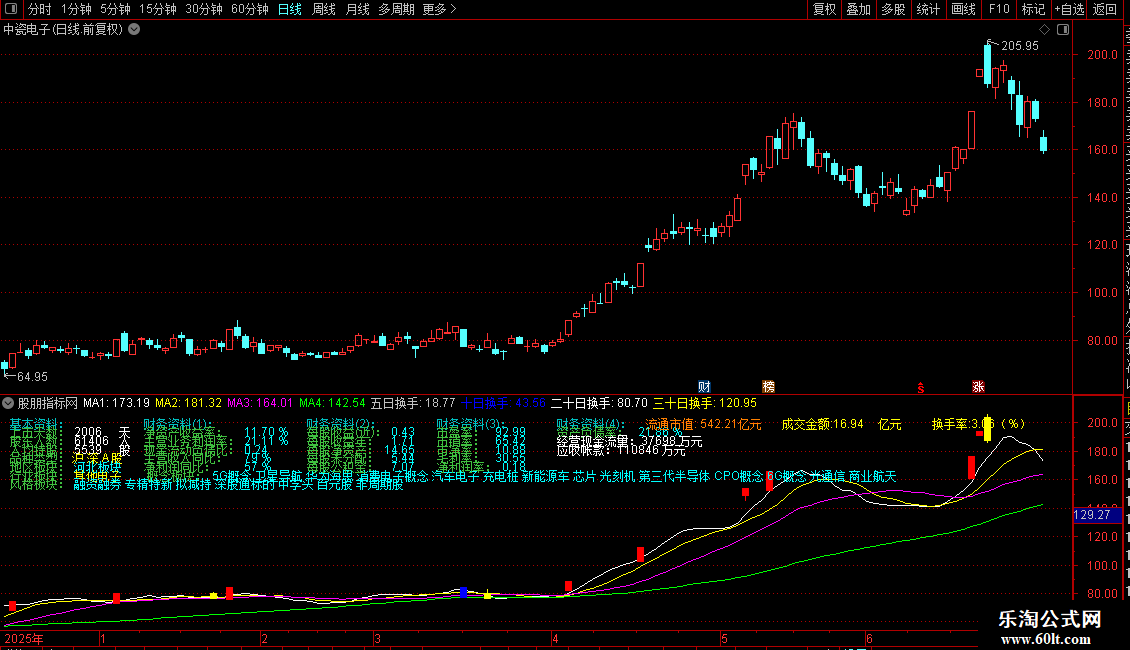Image resolution: width=1130 pixels, height=650 pixels.
Task: Click the 叠加 overlay button
Action: point(858,9)
